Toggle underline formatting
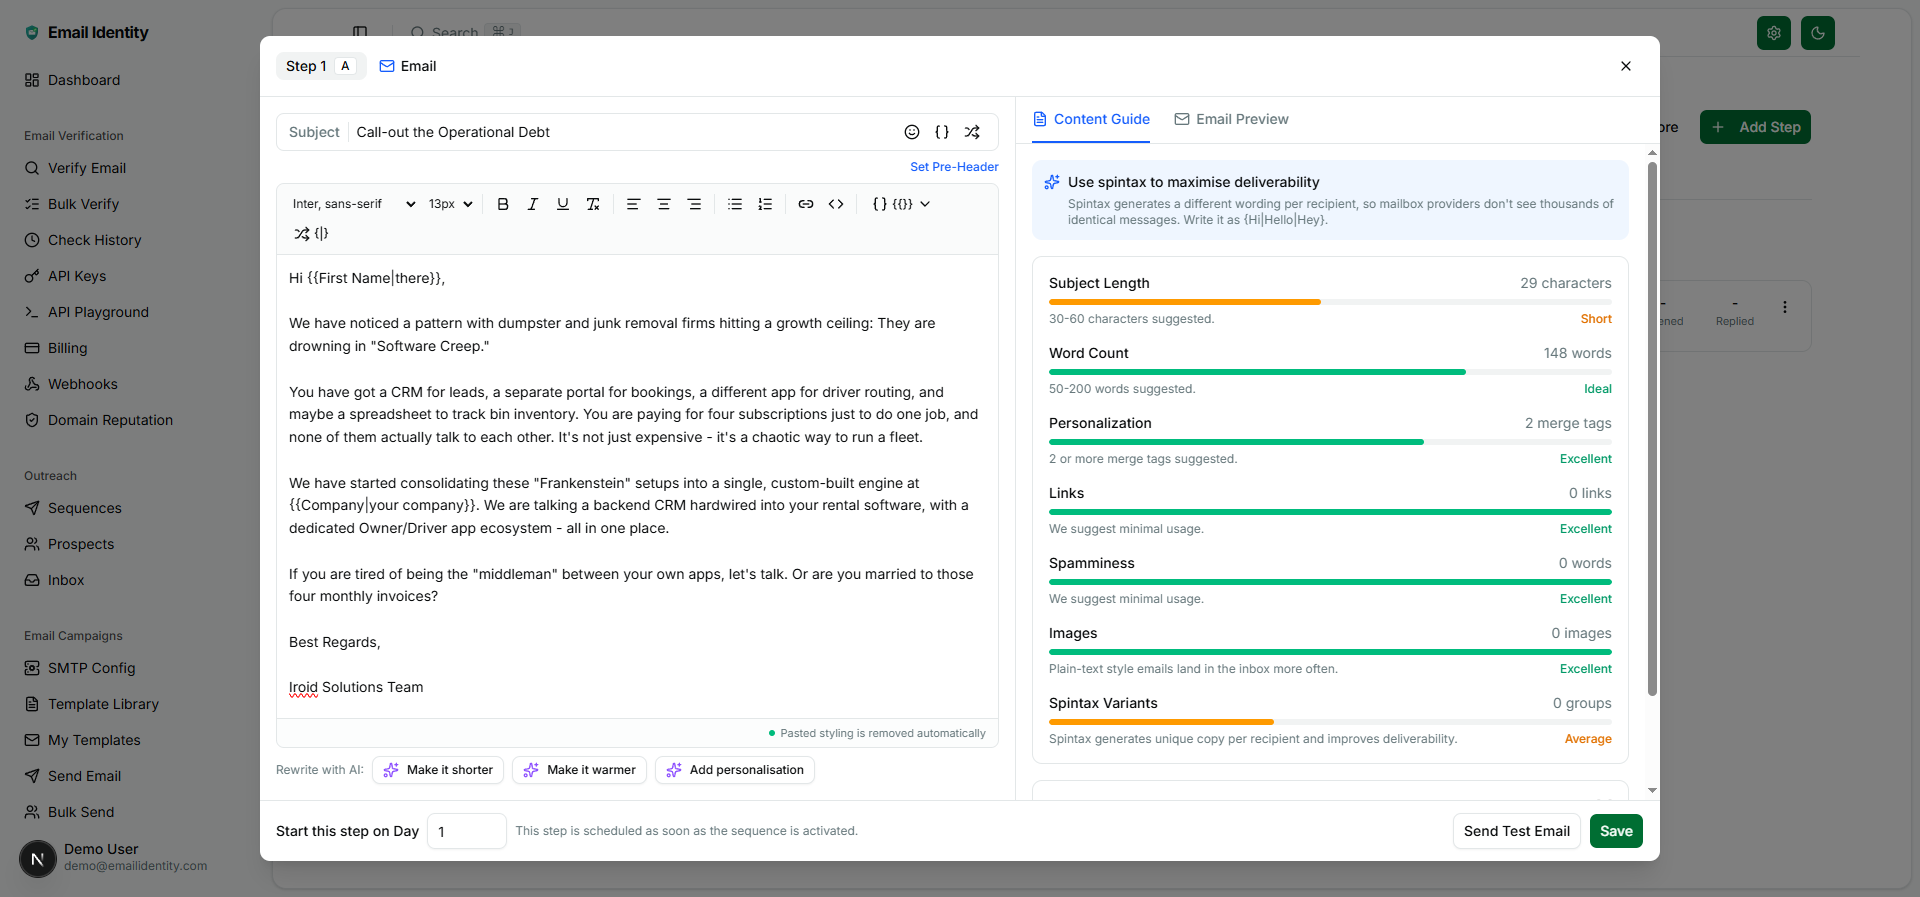 click(x=563, y=204)
